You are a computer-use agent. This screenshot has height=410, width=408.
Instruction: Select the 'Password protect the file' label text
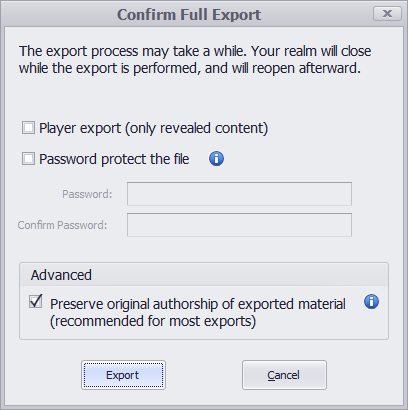coord(114,159)
